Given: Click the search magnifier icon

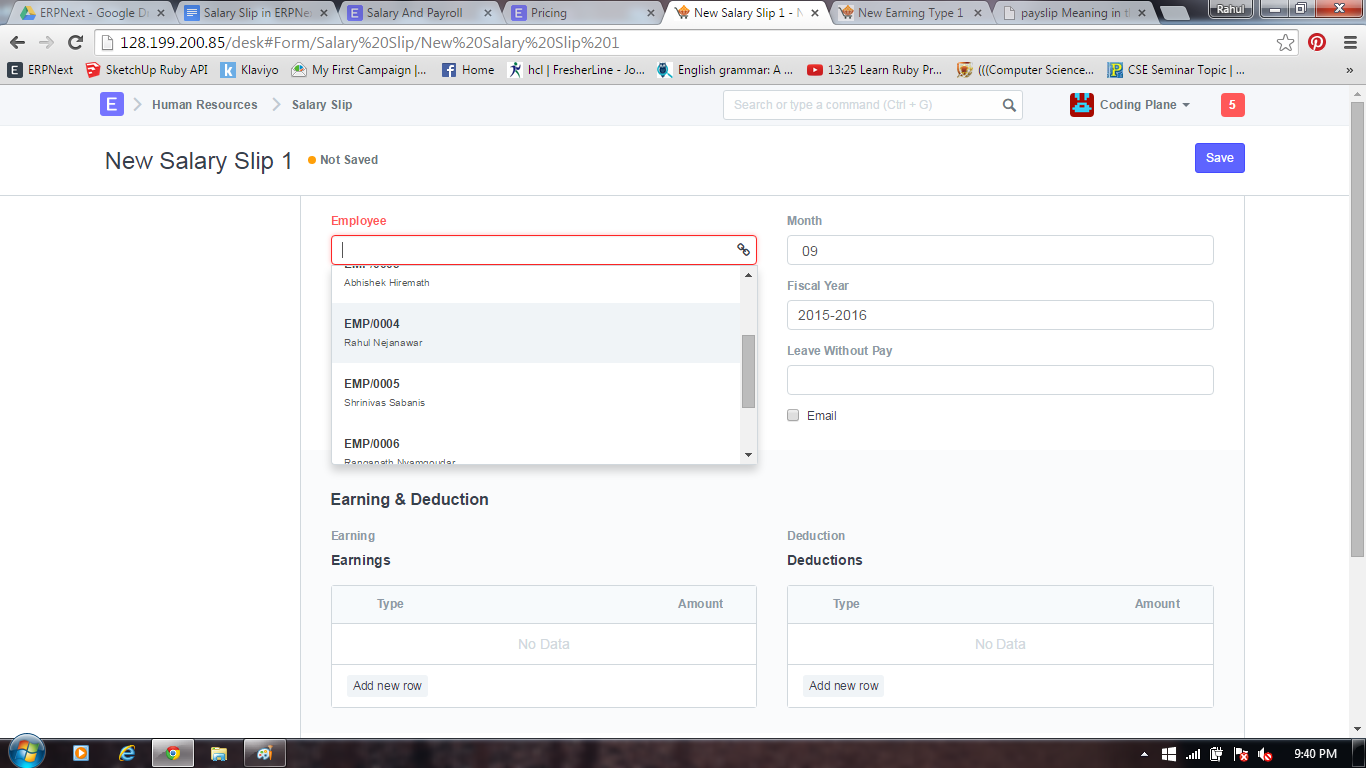Looking at the screenshot, I should 1009,105.
